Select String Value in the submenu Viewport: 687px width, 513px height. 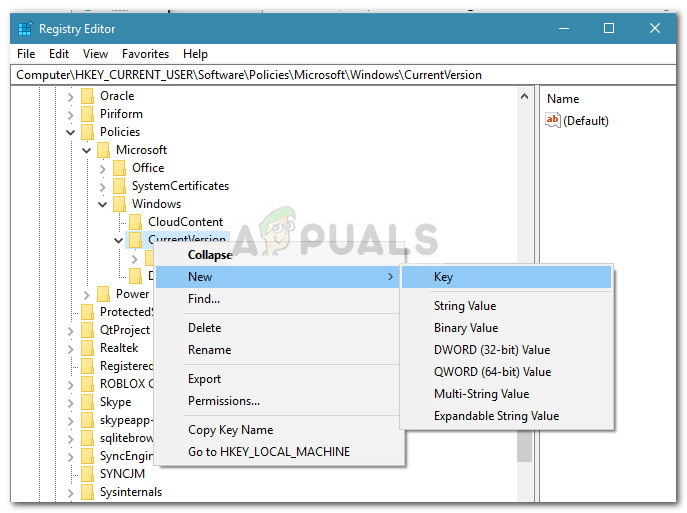506,306
